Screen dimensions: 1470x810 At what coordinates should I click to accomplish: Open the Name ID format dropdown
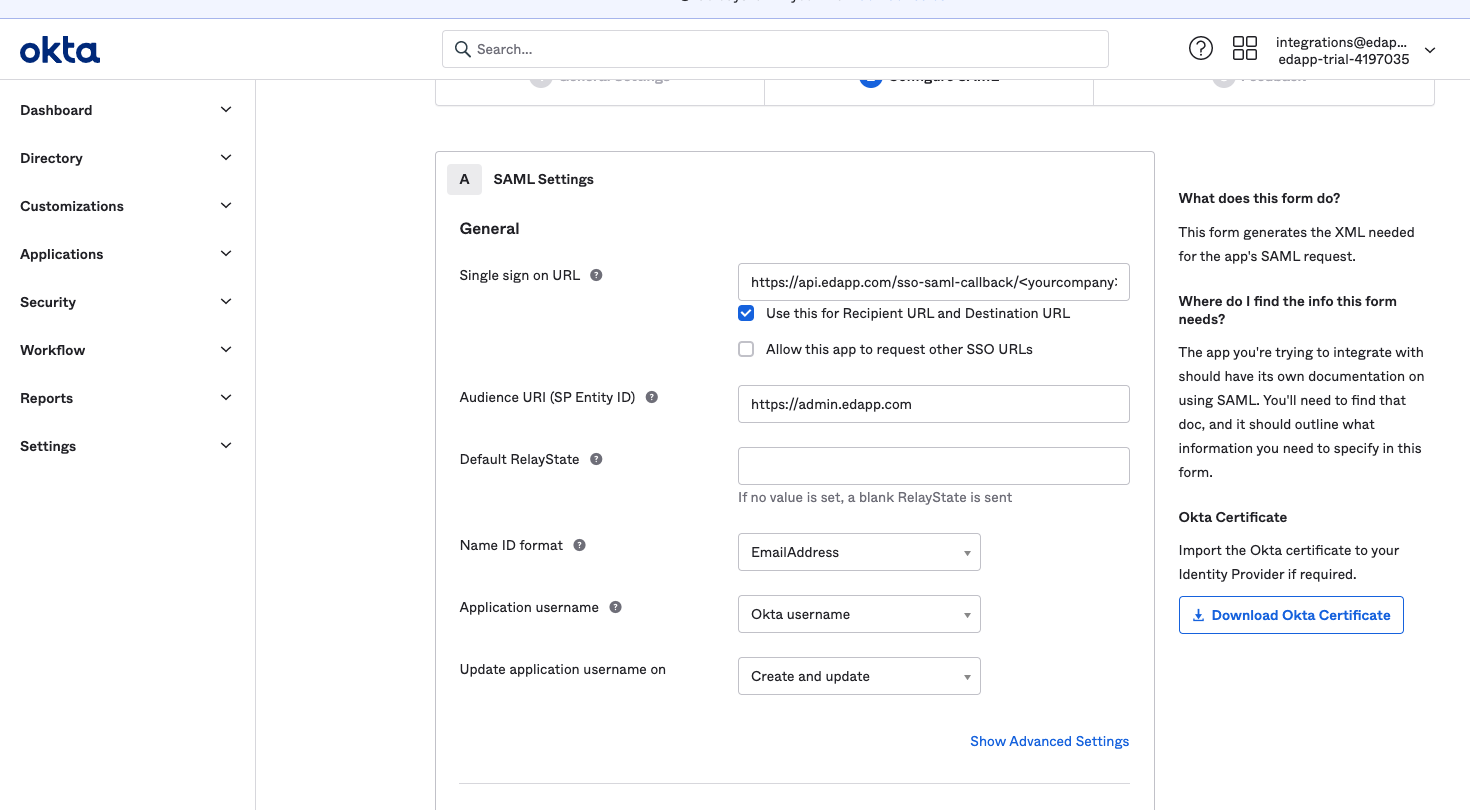(x=859, y=552)
